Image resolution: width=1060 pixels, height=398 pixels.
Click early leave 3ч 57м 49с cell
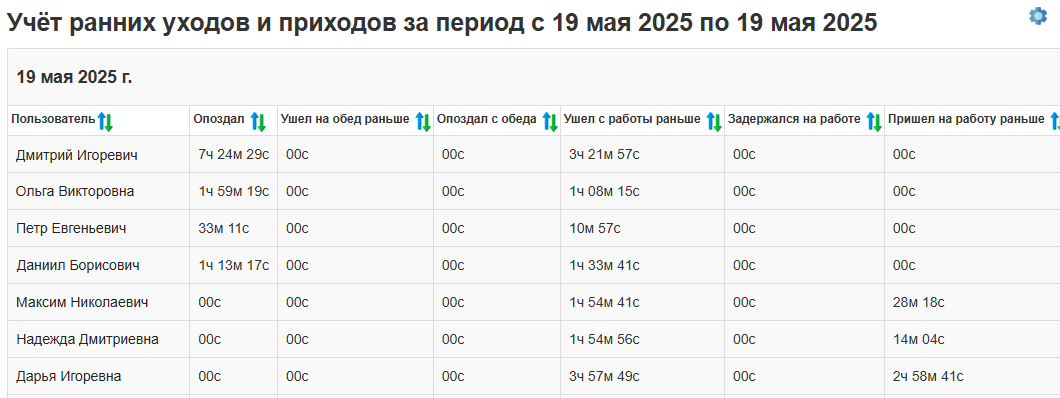tap(604, 376)
